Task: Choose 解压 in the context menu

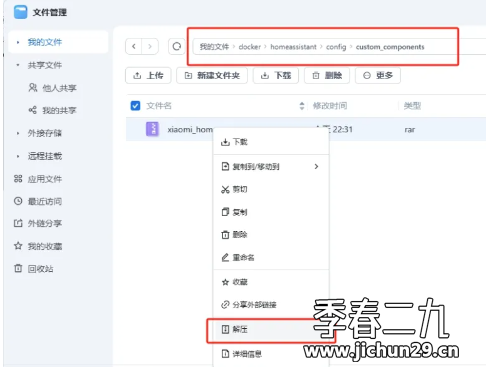Action: coord(271,329)
